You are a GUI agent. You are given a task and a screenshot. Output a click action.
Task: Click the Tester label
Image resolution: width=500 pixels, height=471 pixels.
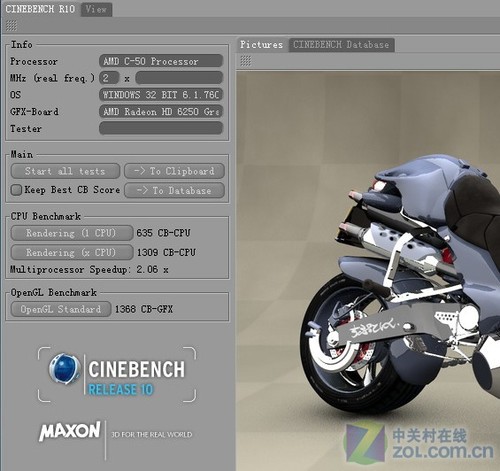click(26, 129)
